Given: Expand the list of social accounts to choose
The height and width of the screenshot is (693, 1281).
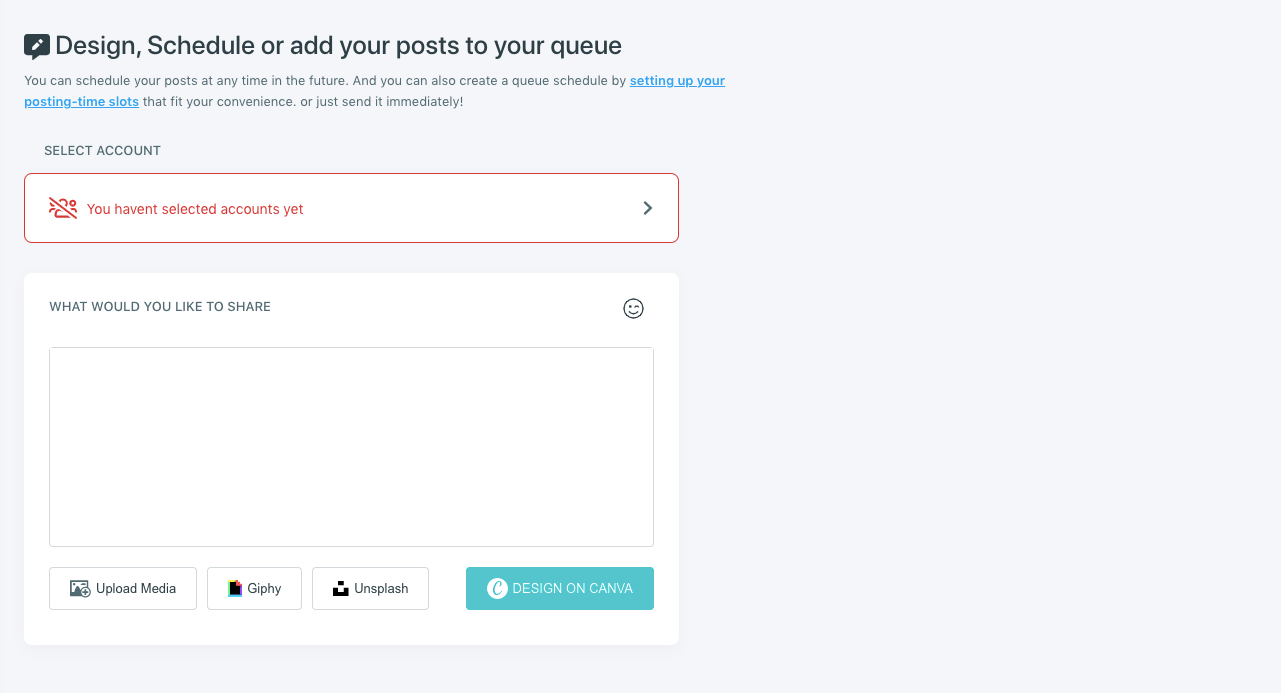Looking at the screenshot, I should 351,208.
